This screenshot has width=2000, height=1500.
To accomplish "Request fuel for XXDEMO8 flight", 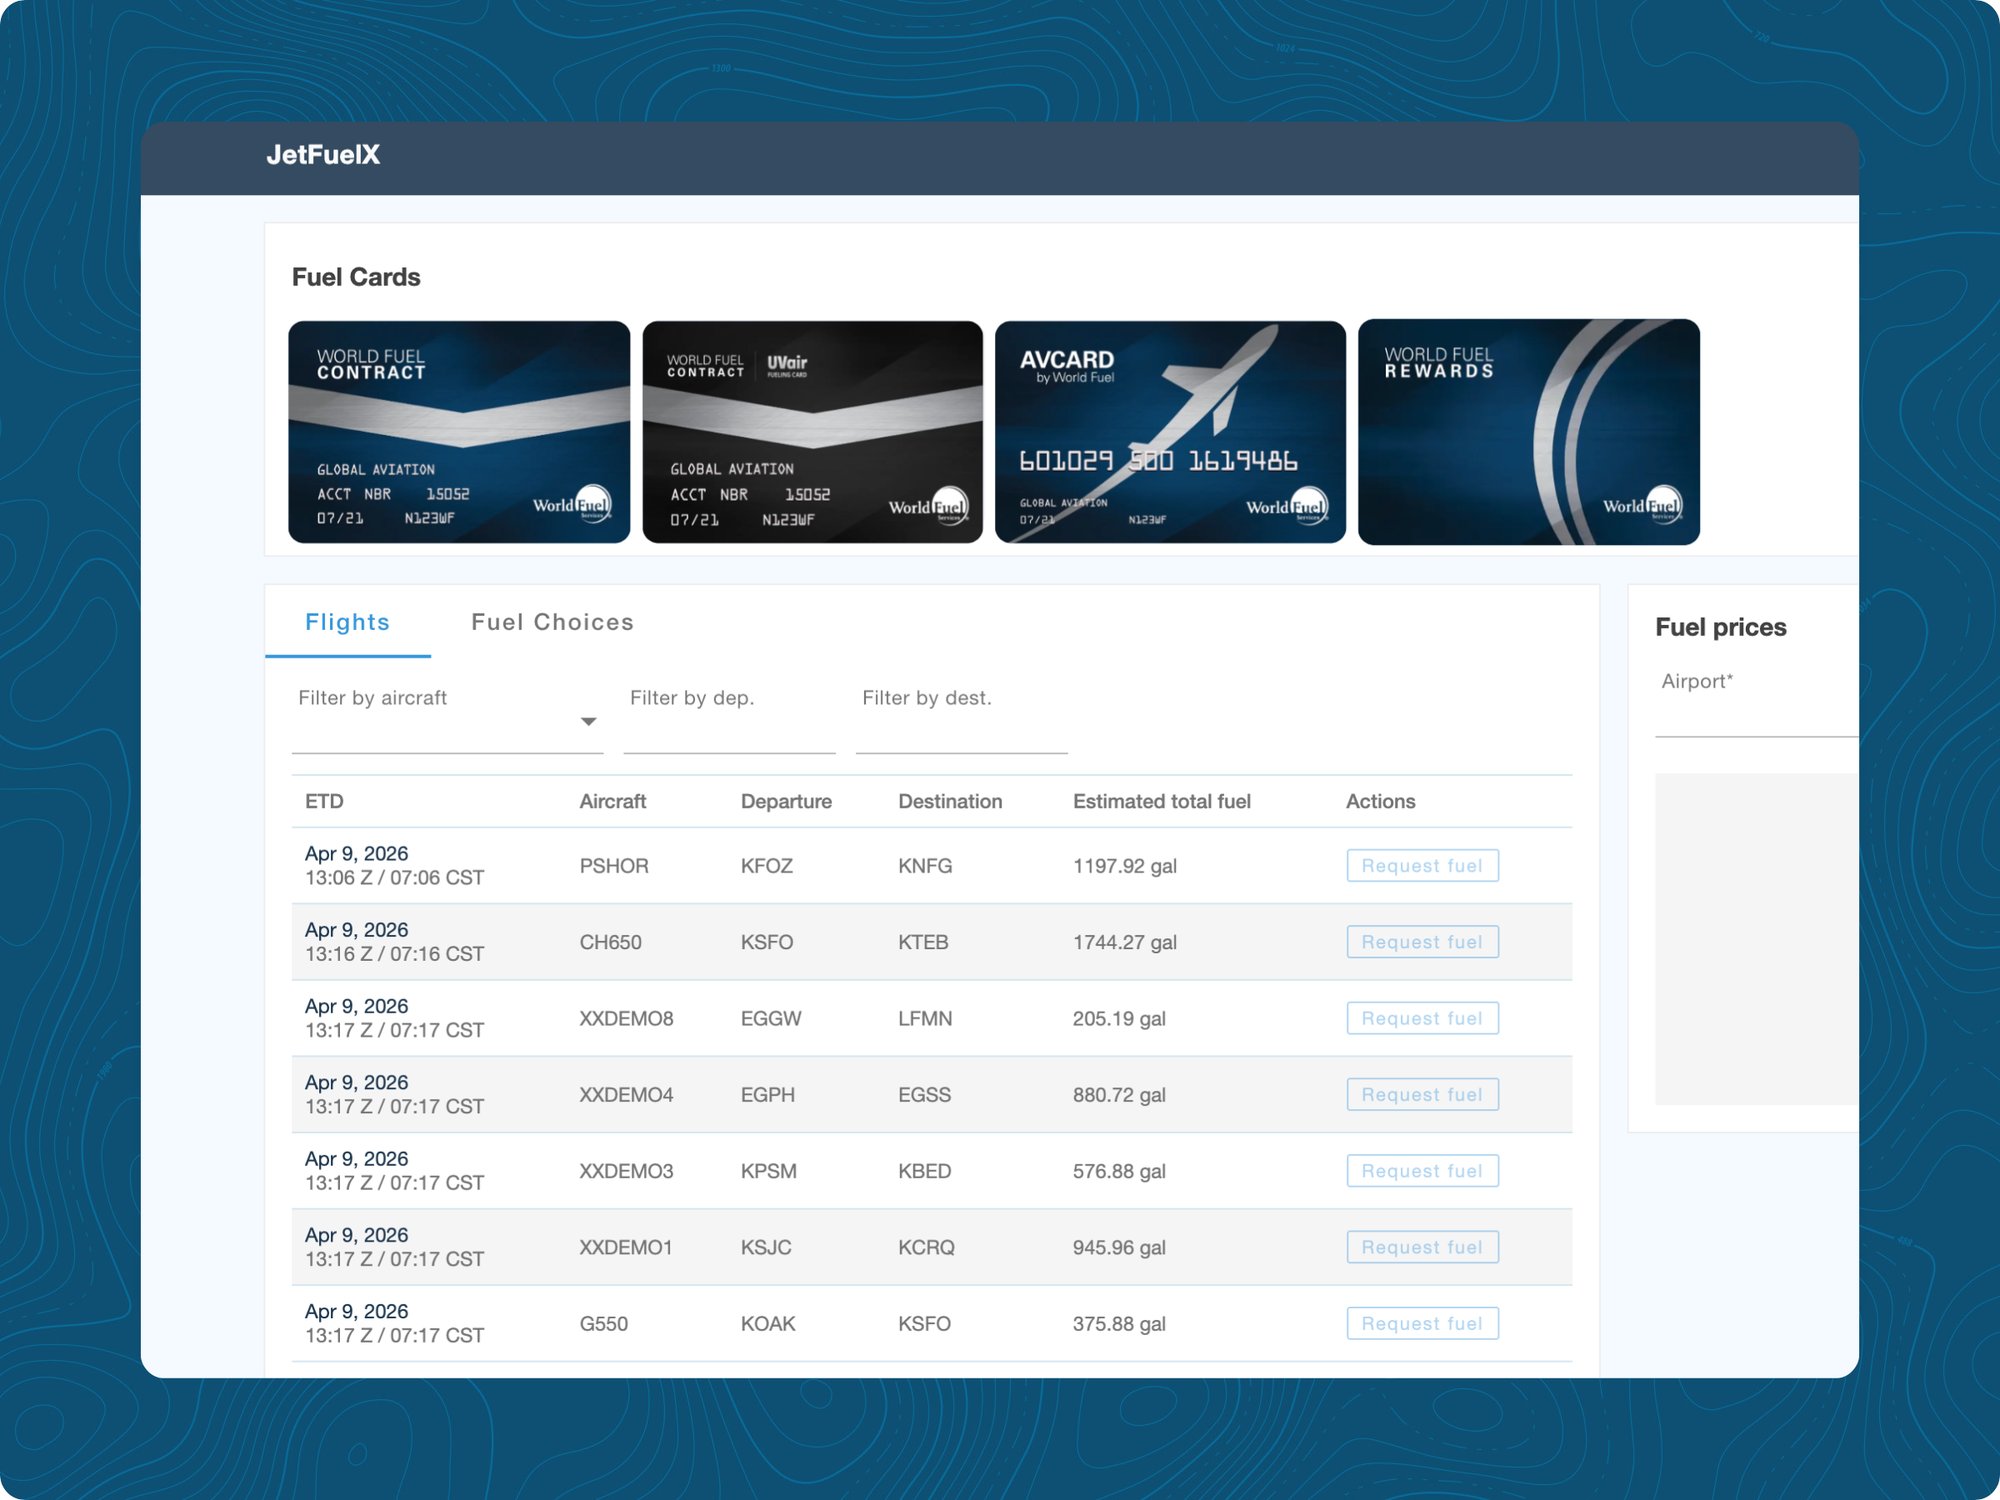I will pyautogui.click(x=1422, y=1018).
